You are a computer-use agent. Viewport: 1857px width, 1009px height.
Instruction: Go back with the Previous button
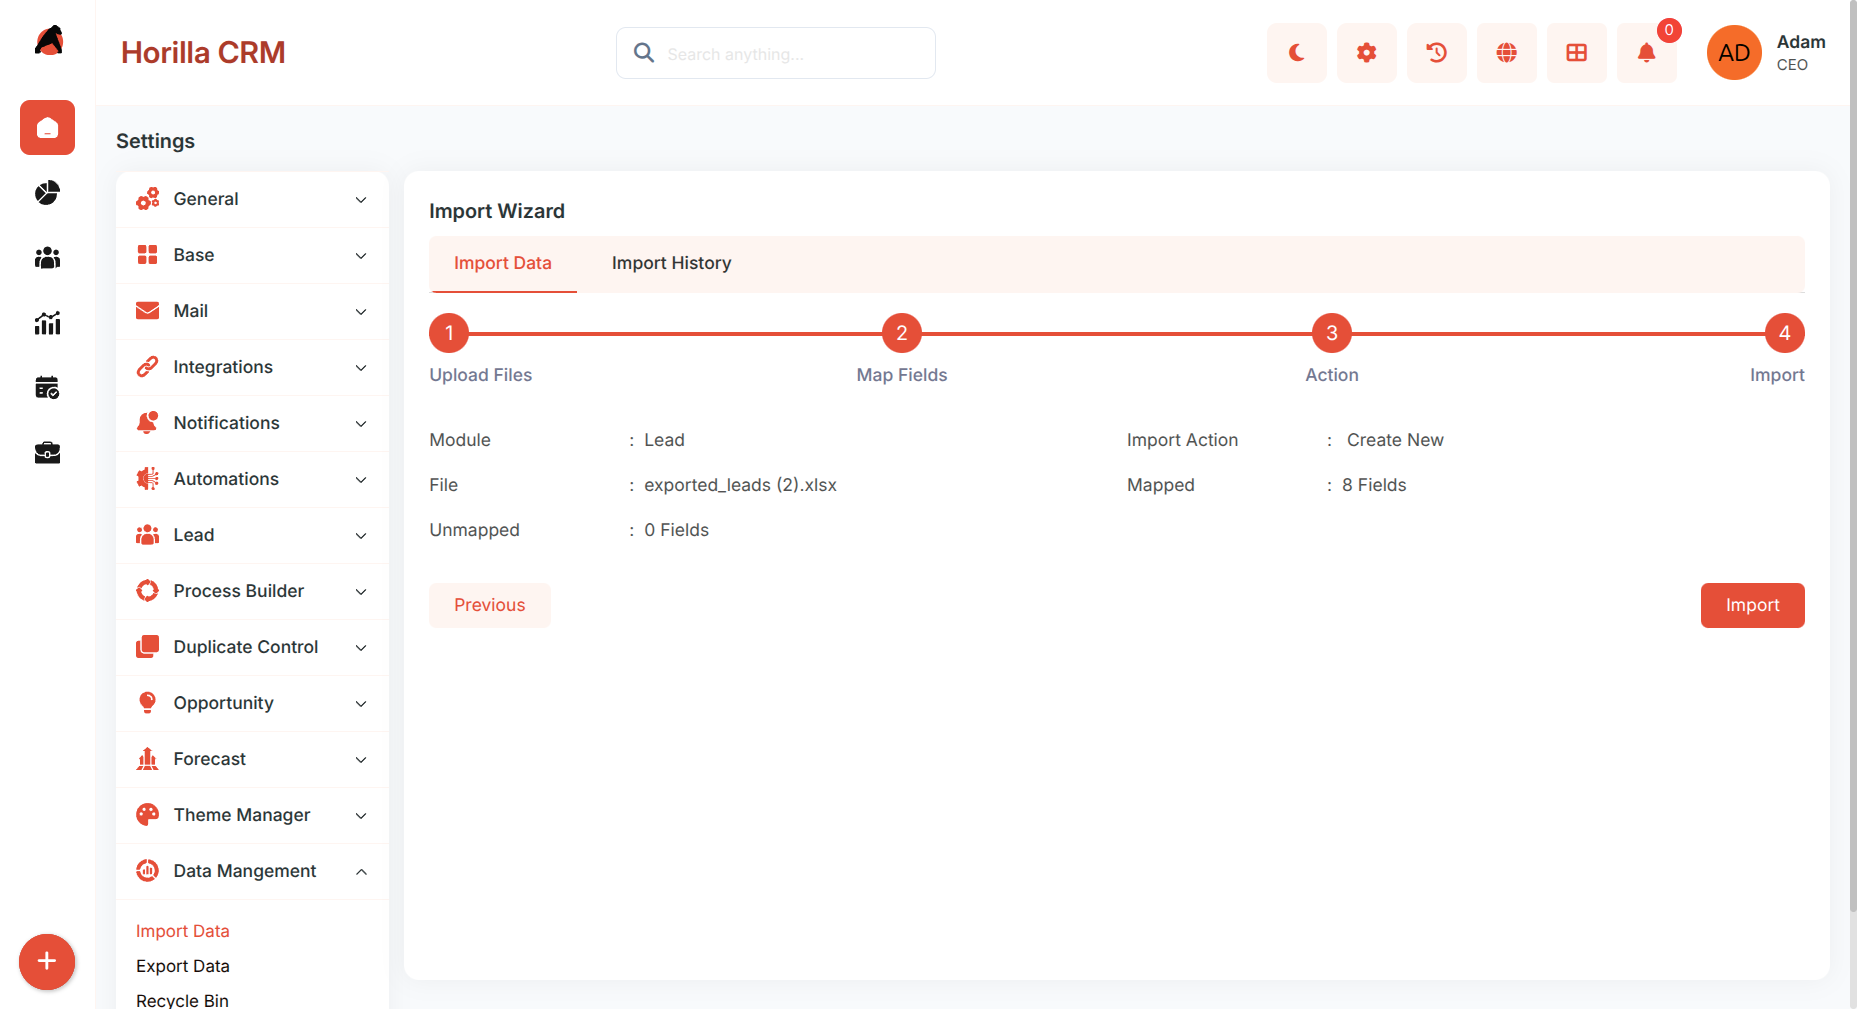[x=489, y=605]
